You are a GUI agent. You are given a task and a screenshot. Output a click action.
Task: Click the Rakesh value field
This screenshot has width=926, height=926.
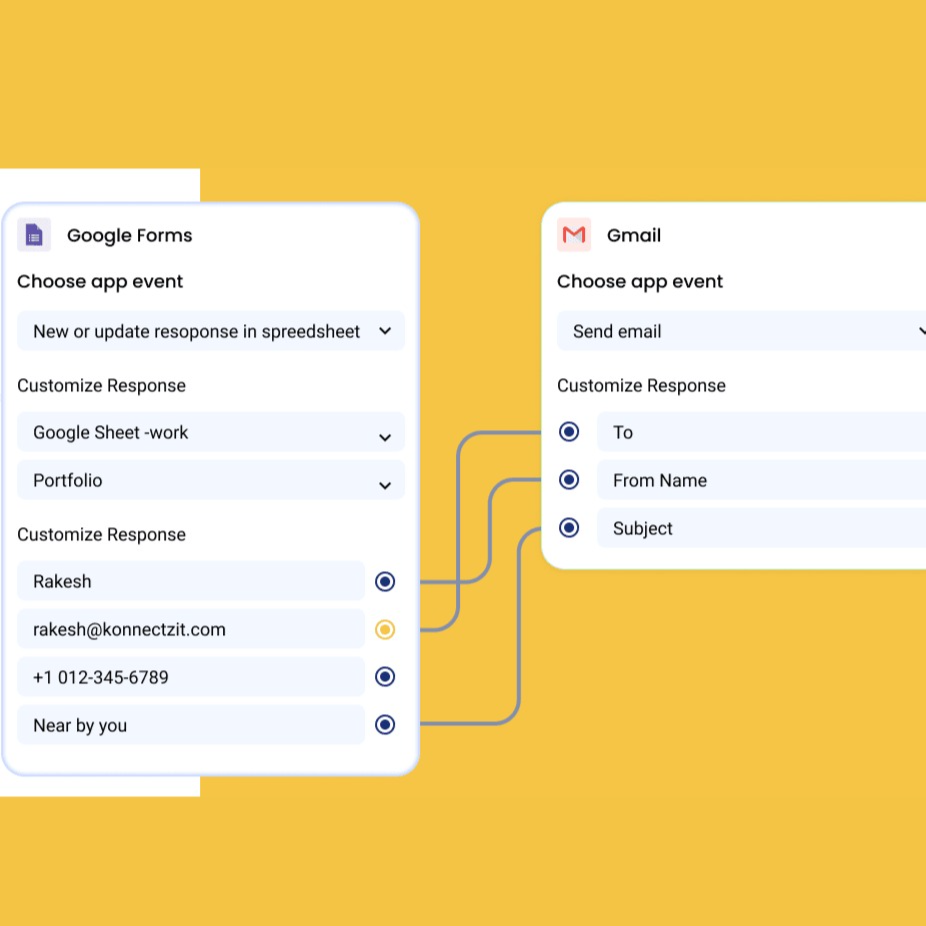190,581
